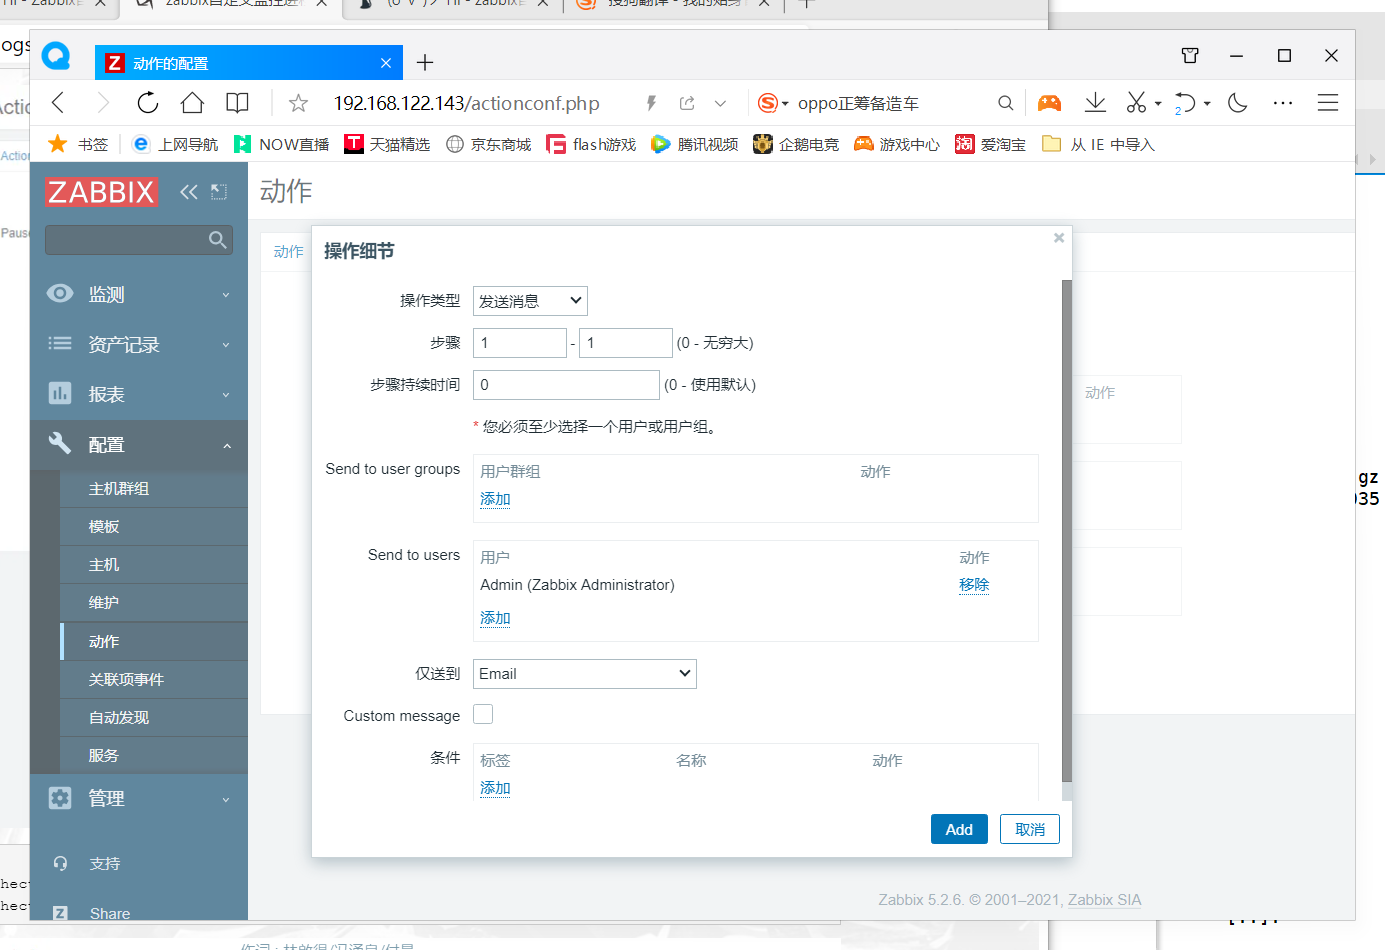
Task: Click the Zabbix sidebar search field
Action: (125, 240)
